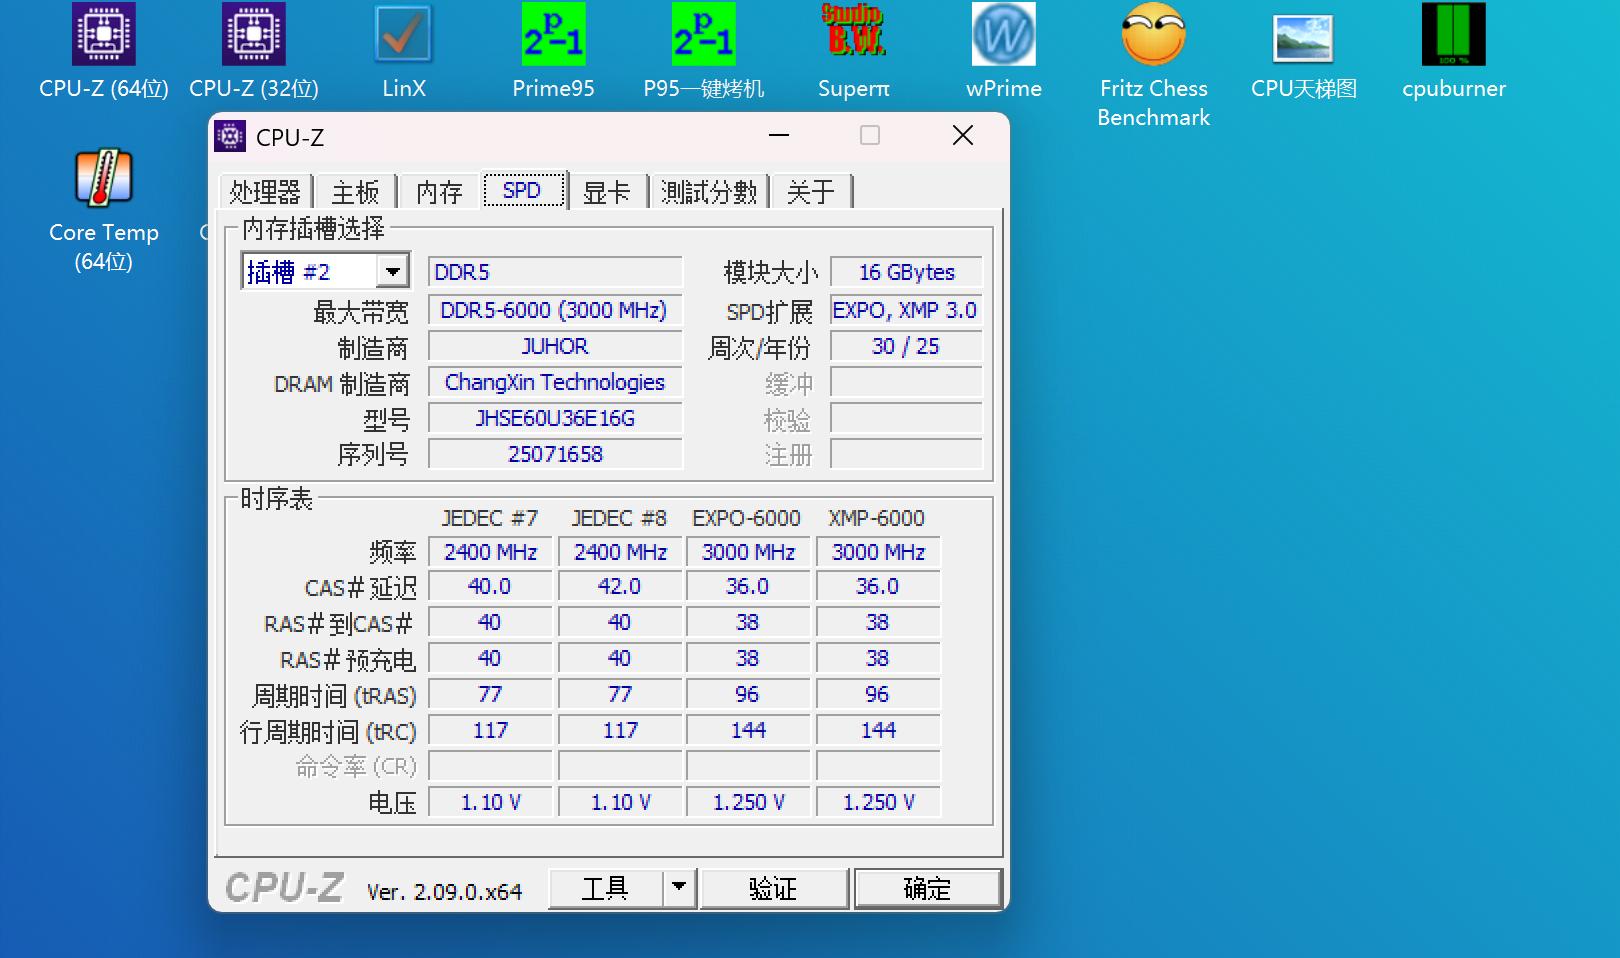Click the 40.0 CAS latency cell
The width and height of the screenshot is (1620, 958).
(x=490, y=586)
